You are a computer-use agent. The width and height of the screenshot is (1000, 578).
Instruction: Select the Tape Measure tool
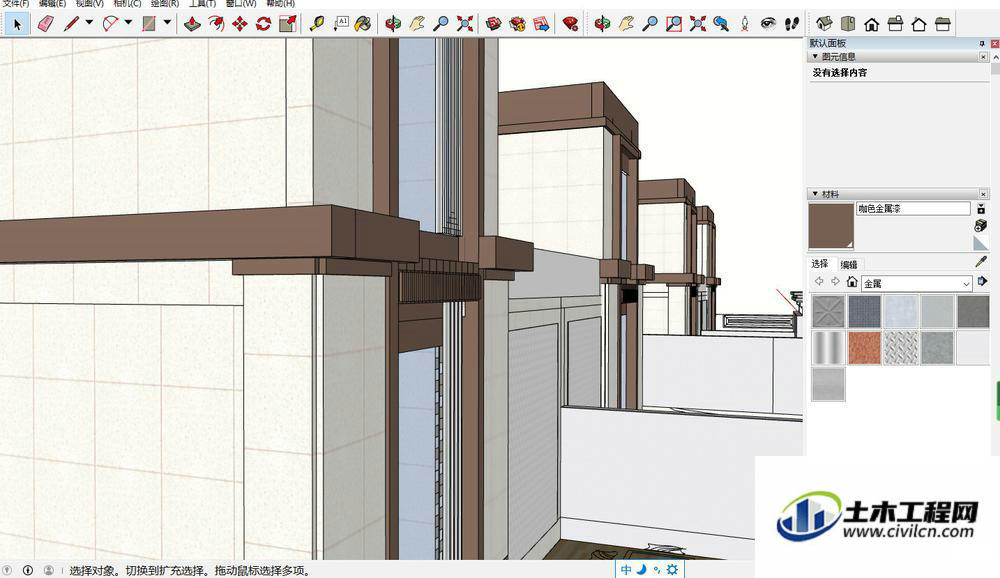coord(316,24)
